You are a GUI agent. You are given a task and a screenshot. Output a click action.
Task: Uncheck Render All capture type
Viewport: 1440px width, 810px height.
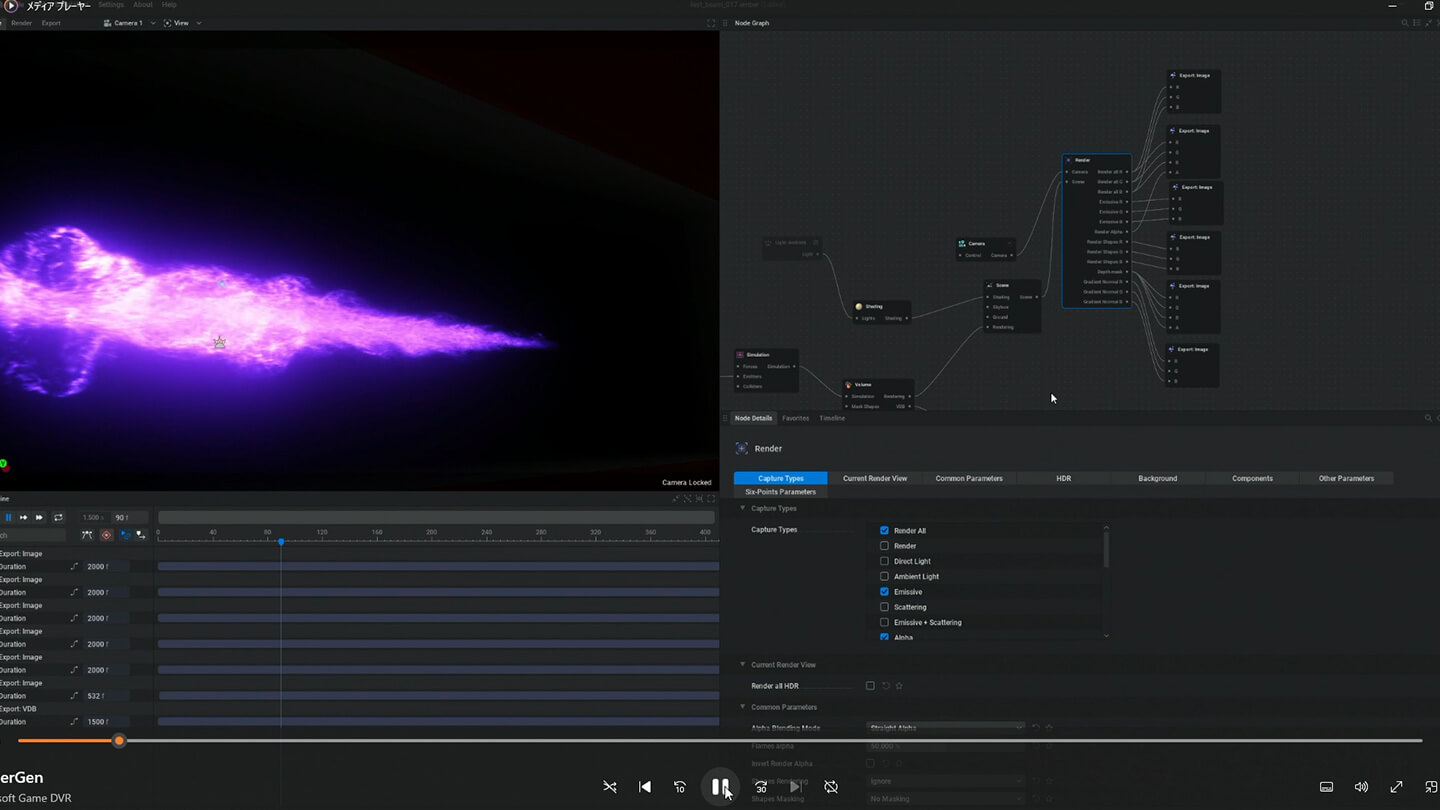[884, 531]
